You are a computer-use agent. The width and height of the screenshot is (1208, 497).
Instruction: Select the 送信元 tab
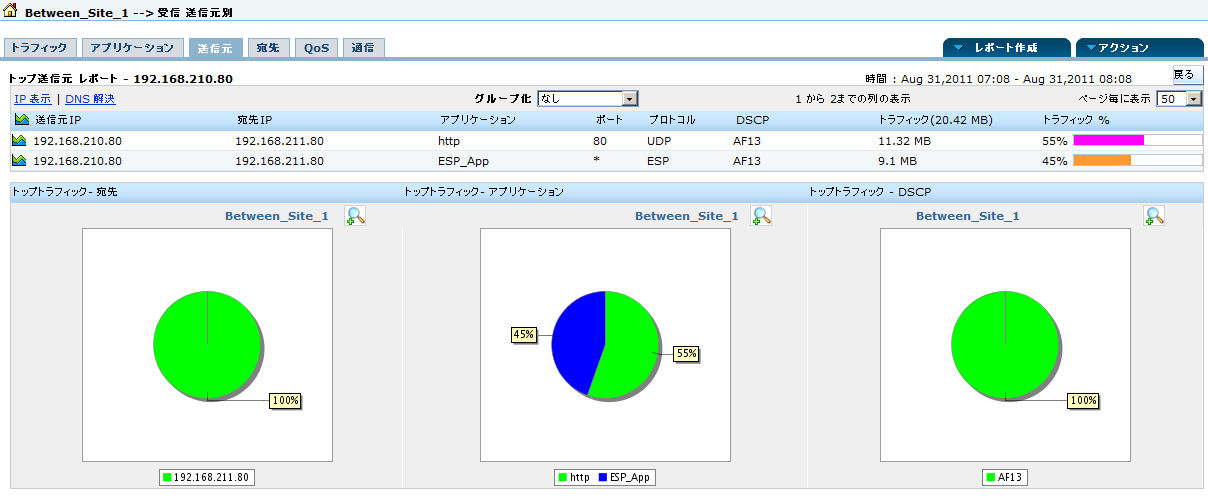[x=215, y=48]
